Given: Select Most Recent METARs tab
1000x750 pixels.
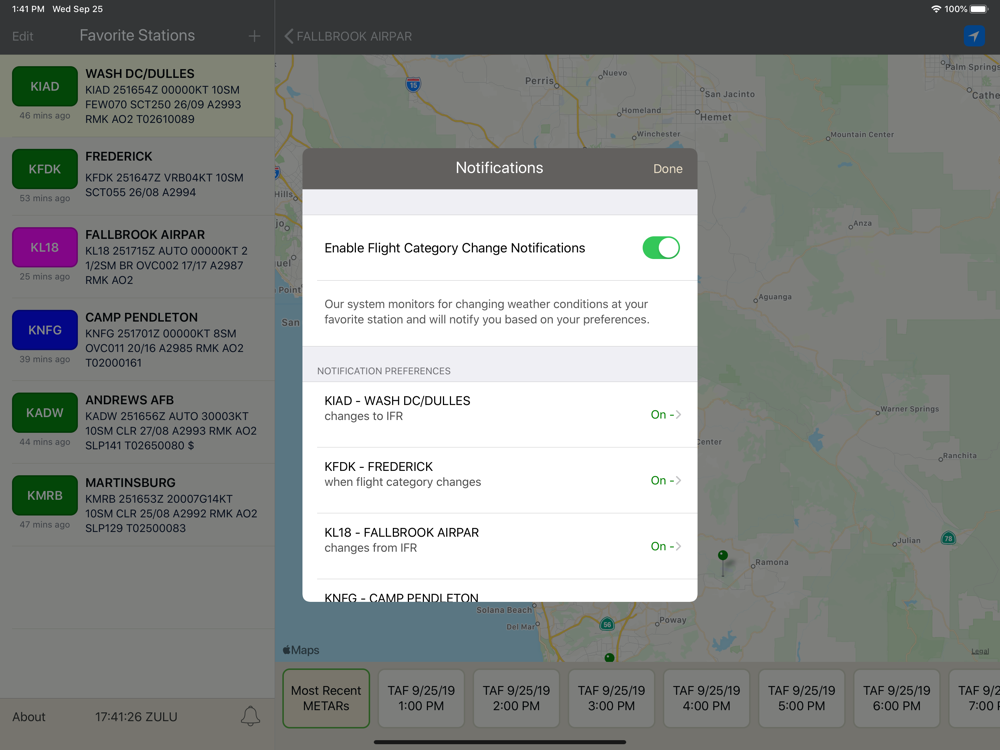Looking at the screenshot, I should click(x=326, y=698).
